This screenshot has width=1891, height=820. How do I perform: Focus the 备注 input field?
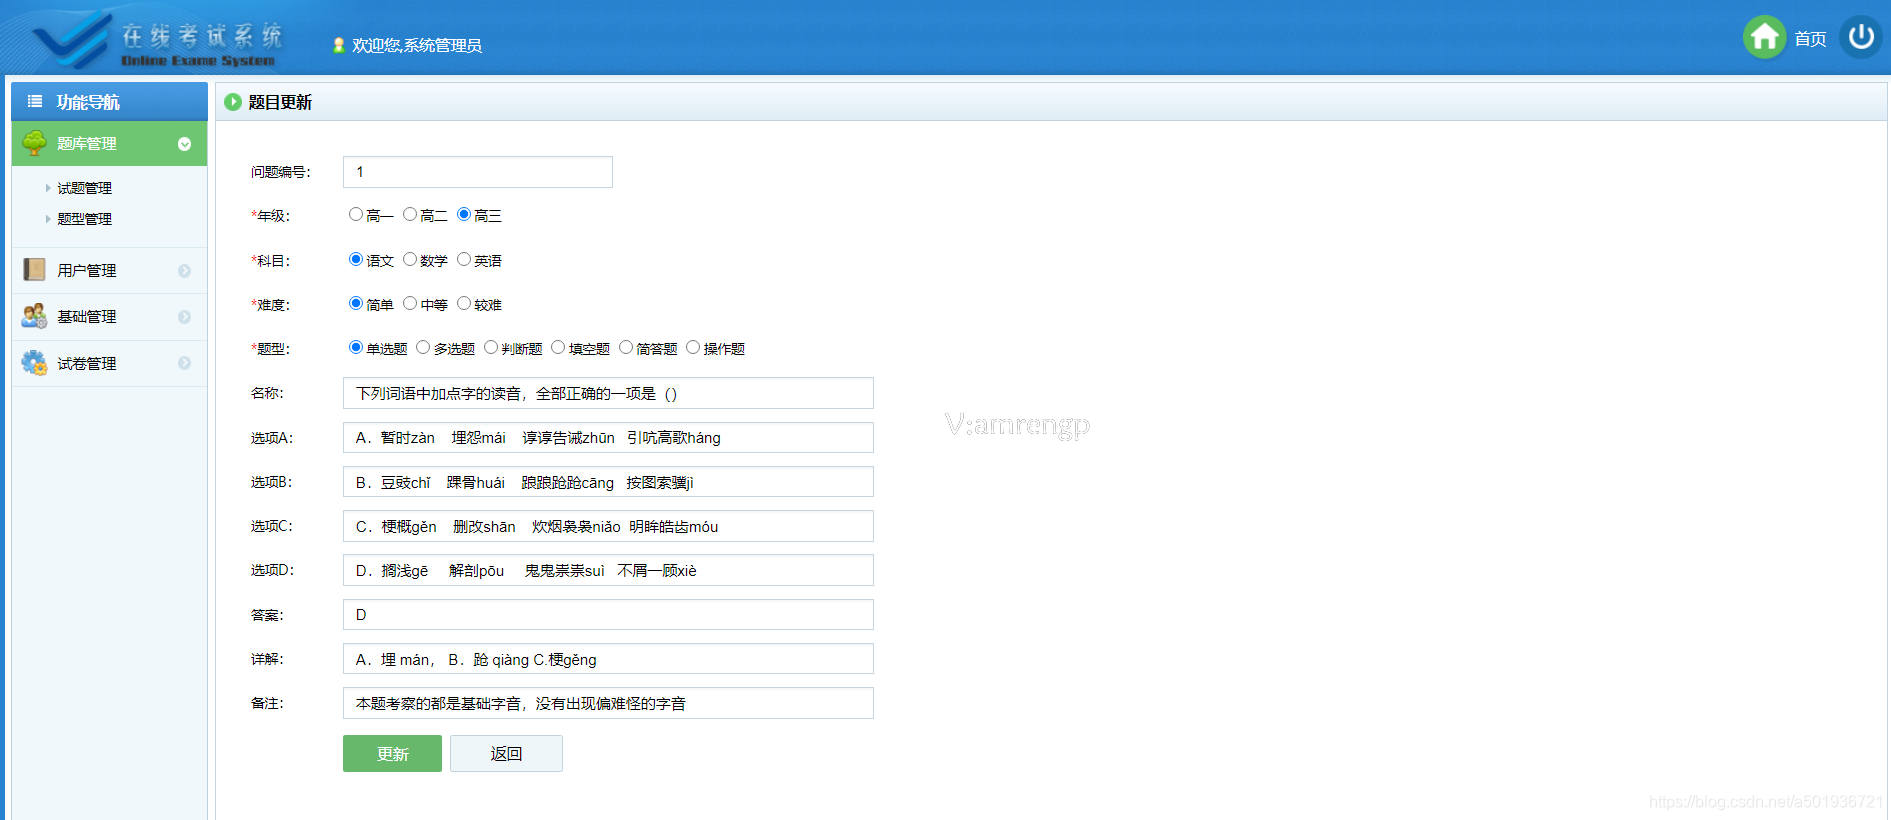pyautogui.click(x=608, y=703)
